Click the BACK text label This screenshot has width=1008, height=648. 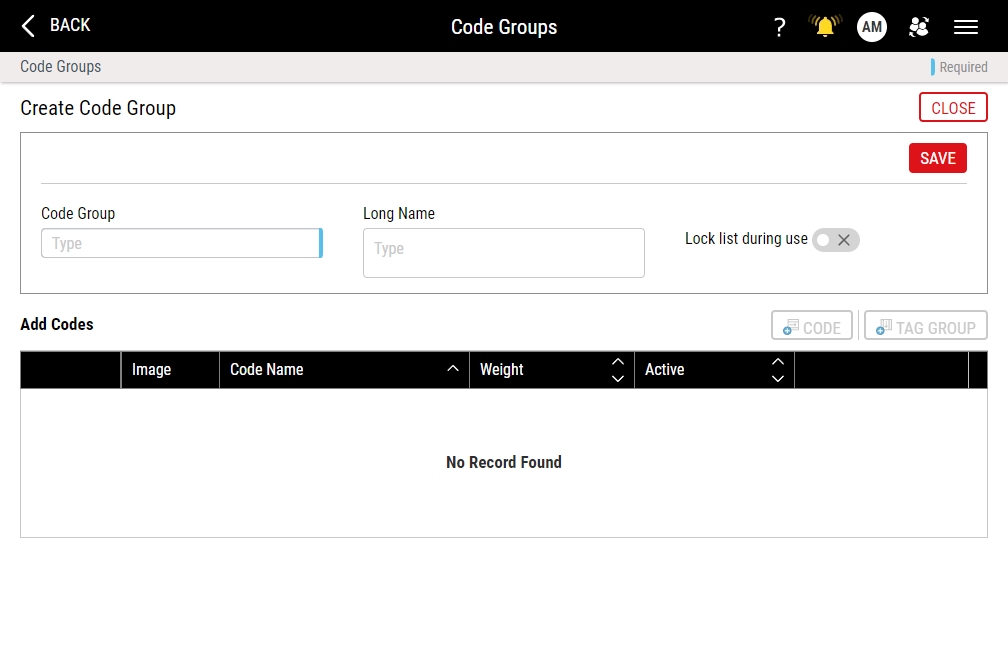click(x=70, y=25)
